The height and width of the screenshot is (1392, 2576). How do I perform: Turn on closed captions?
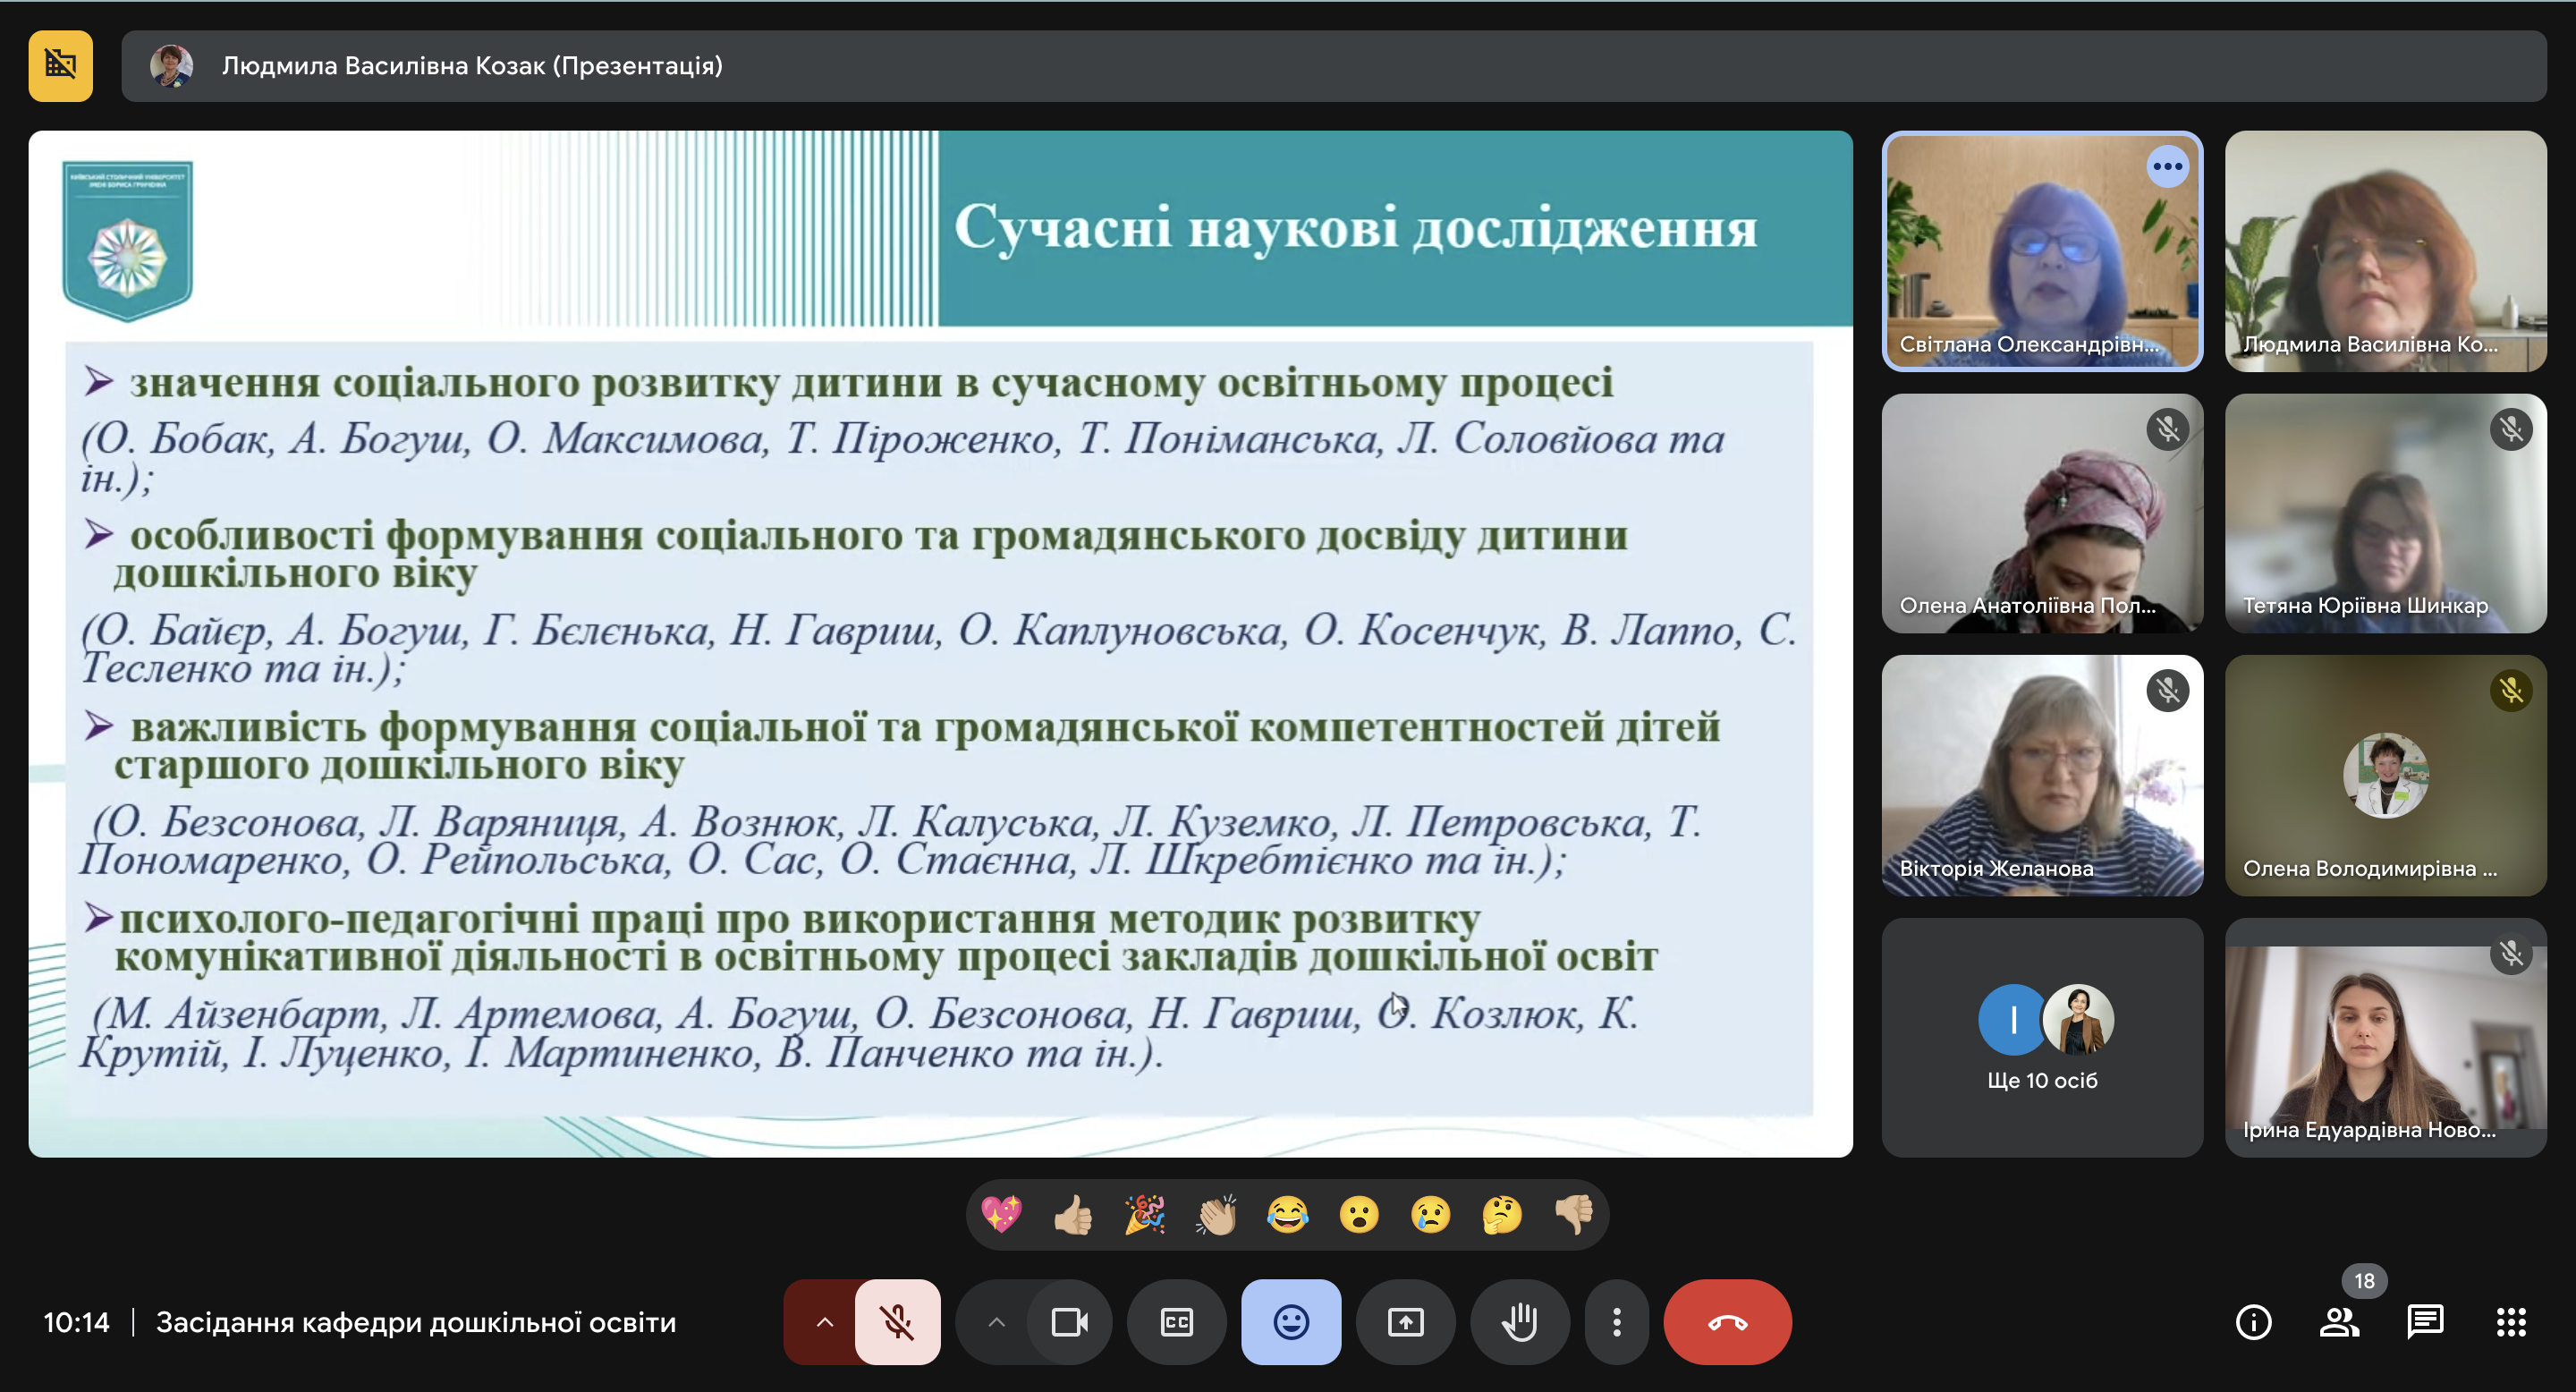click(x=1176, y=1322)
